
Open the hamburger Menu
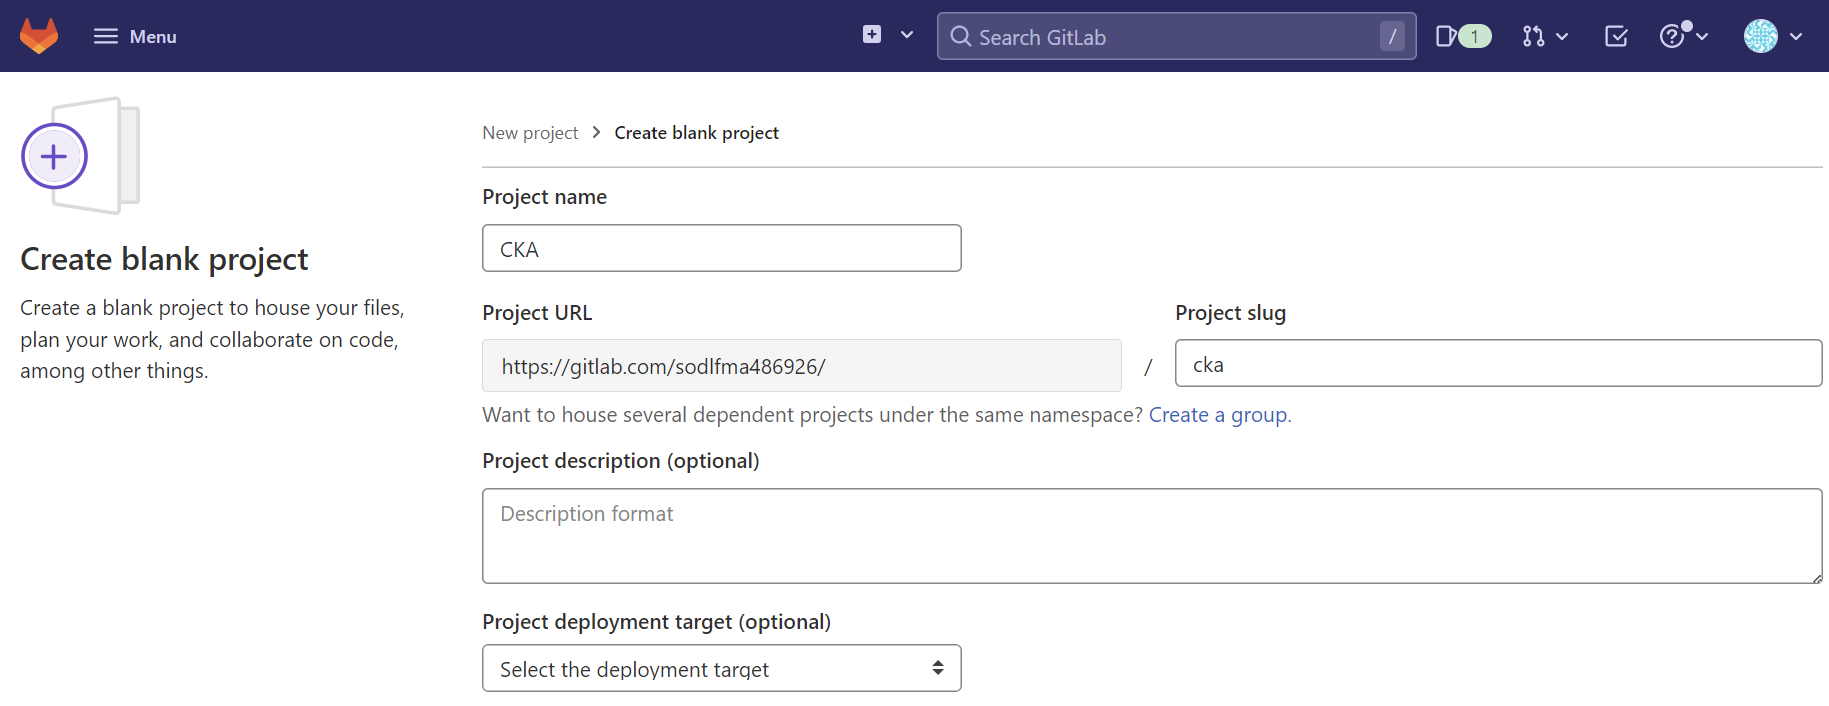135,37
